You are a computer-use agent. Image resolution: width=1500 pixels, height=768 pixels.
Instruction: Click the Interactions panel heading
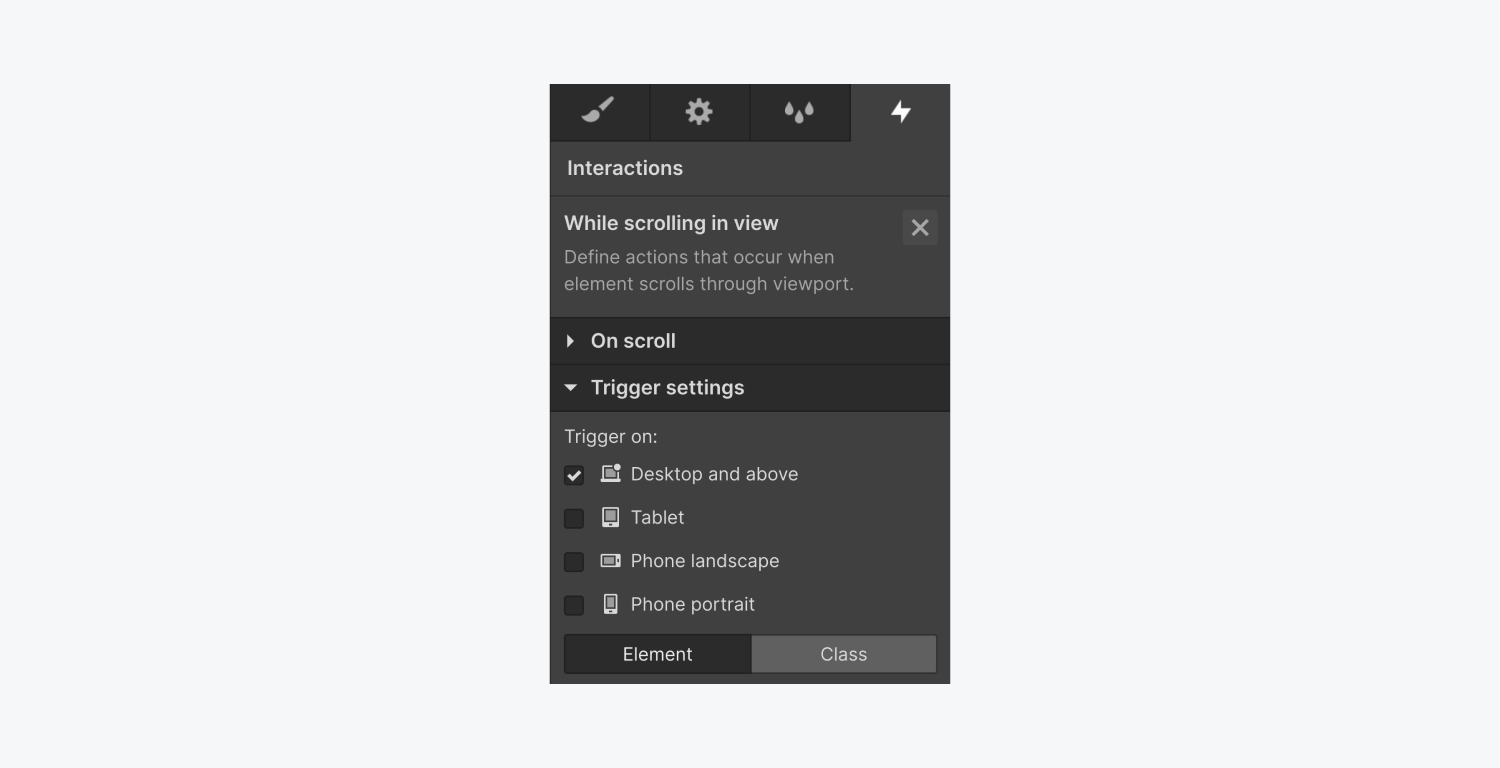click(625, 168)
